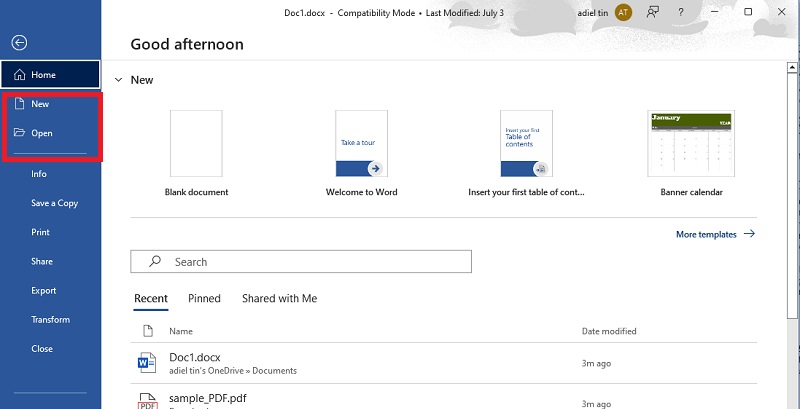Focus the Search input field
The width and height of the screenshot is (800, 409).
pyautogui.click(x=301, y=262)
